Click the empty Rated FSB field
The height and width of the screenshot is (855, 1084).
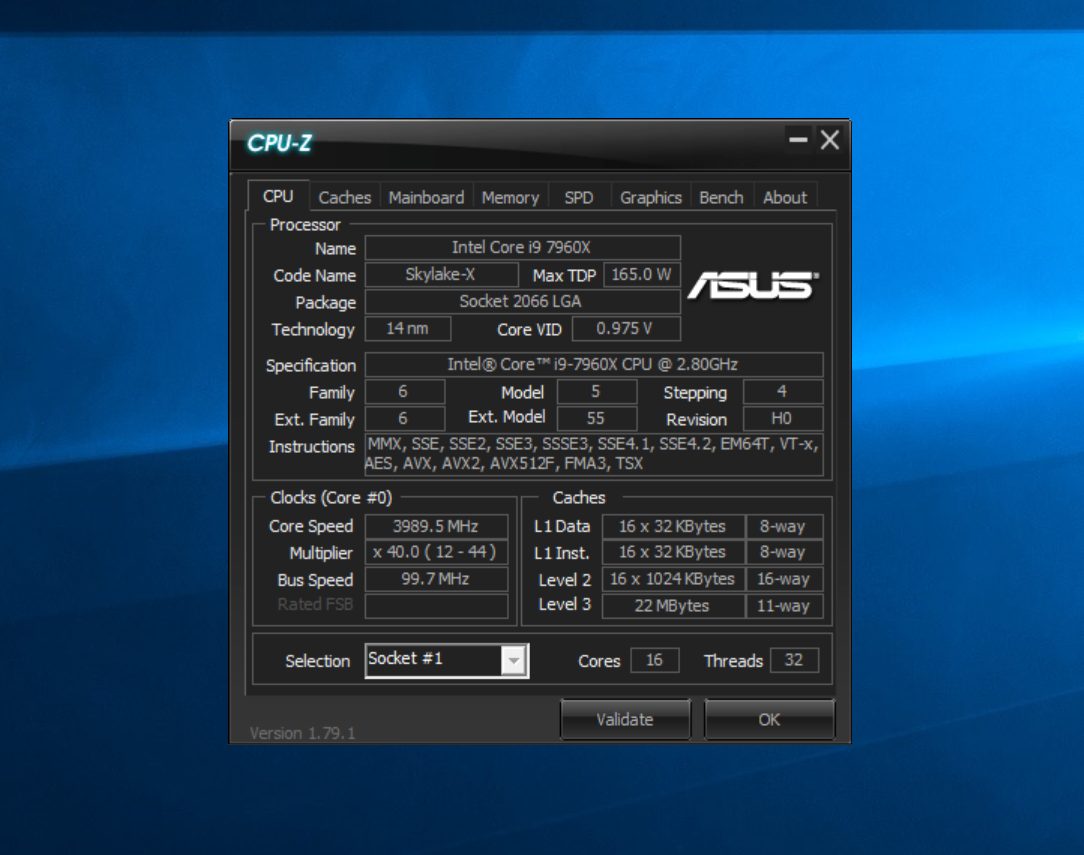[436, 605]
